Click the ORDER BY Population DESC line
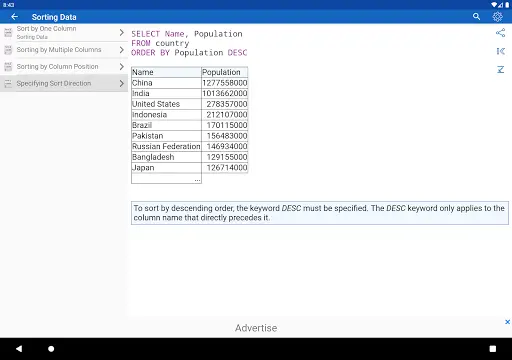 189,53
